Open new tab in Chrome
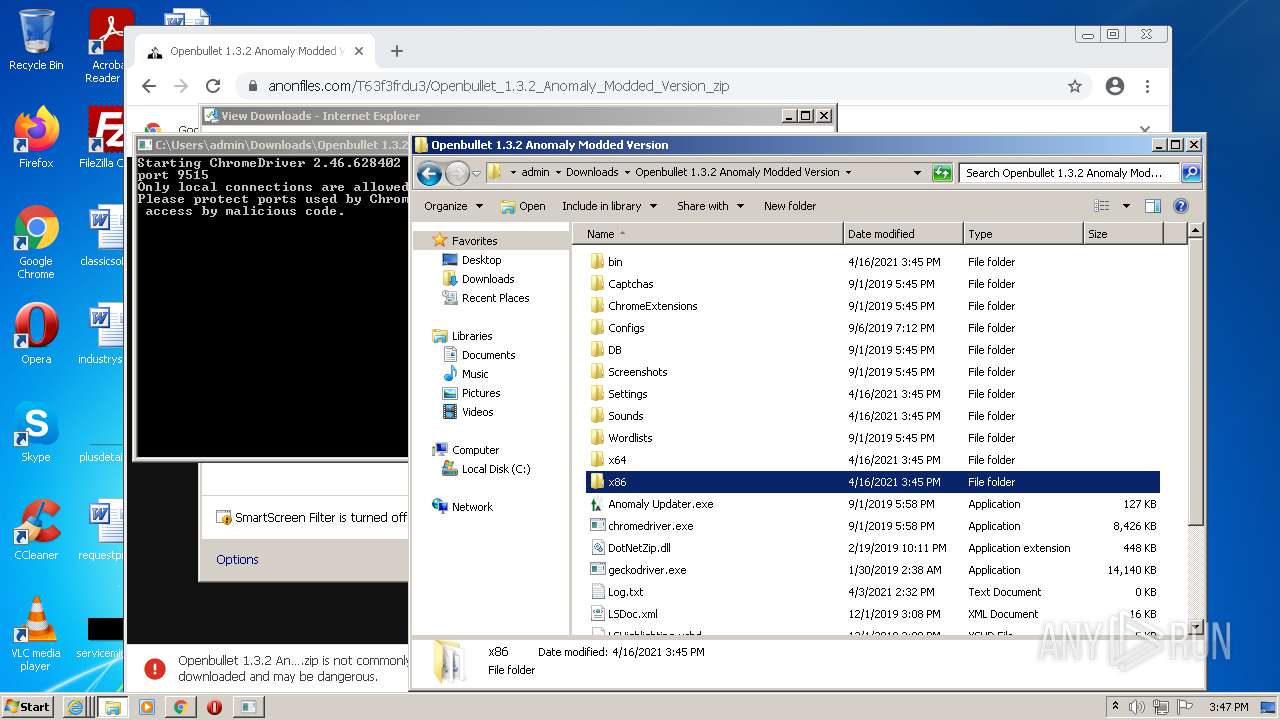 tap(397, 51)
